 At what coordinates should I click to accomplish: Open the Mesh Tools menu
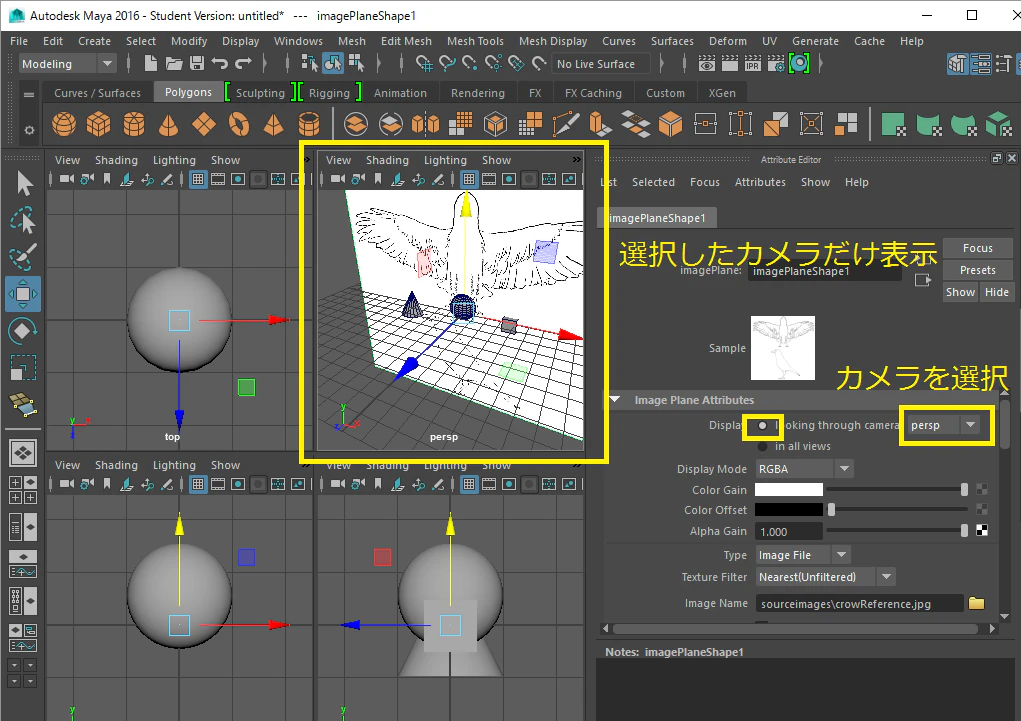point(475,41)
